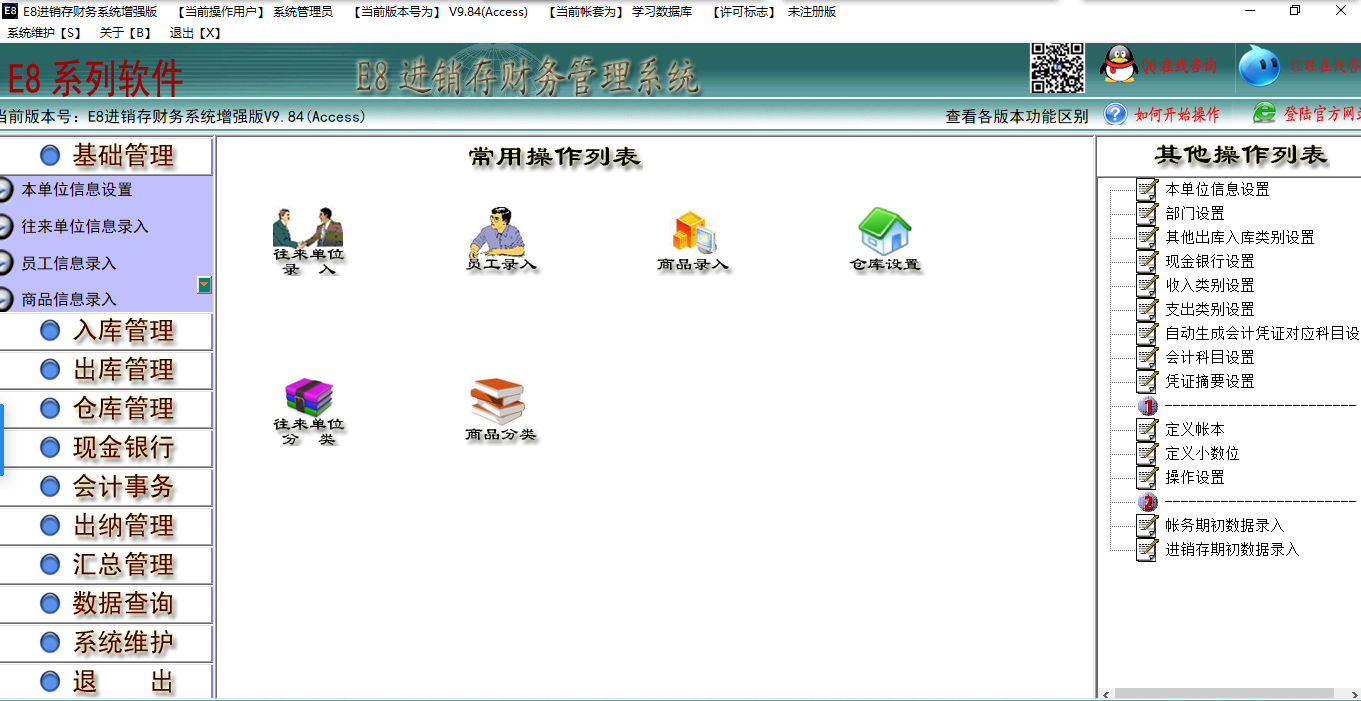The image size is (1361, 701).
Task: Open 自动生成会计凭证对应科目设置 tree item
Action: click(1262, 333)
